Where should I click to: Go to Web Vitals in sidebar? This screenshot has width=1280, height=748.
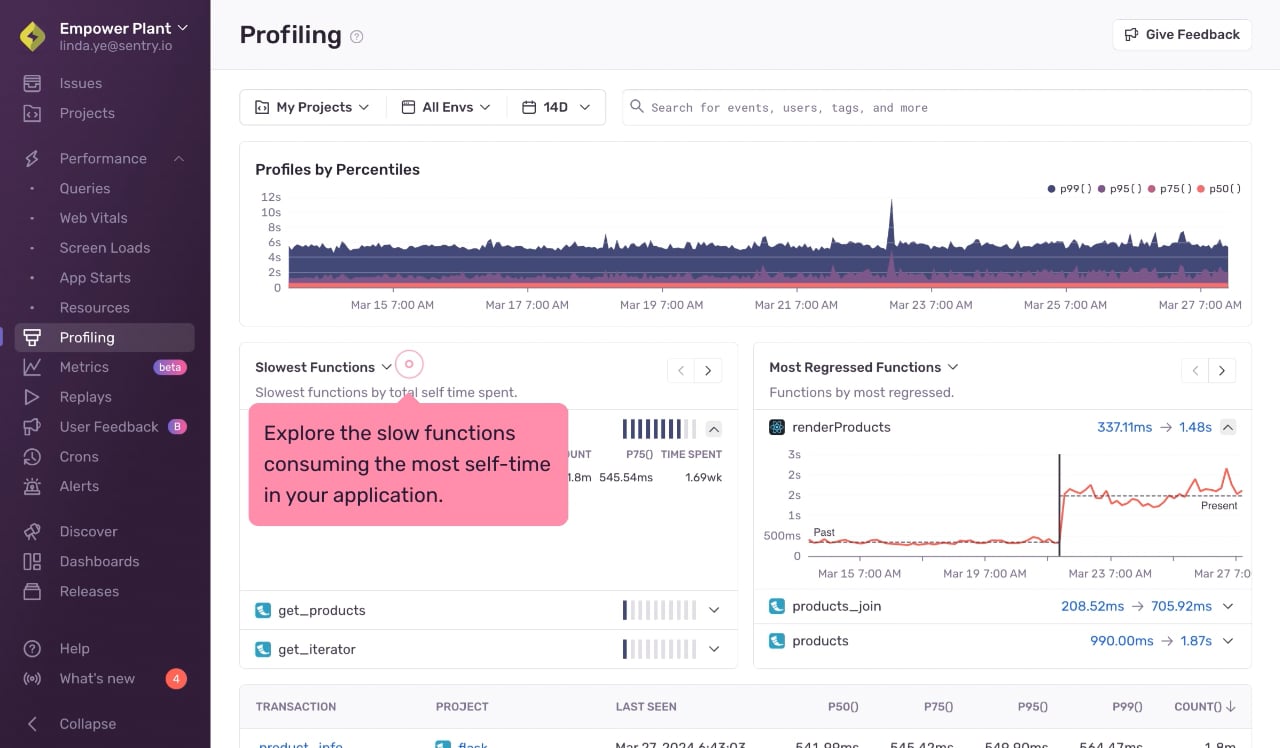93,218
